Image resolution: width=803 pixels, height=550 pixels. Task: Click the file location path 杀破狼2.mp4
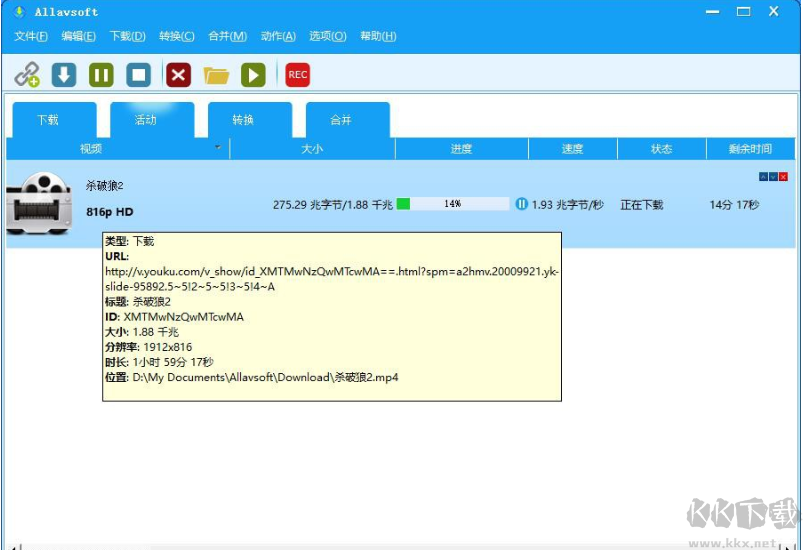(252, 377)
